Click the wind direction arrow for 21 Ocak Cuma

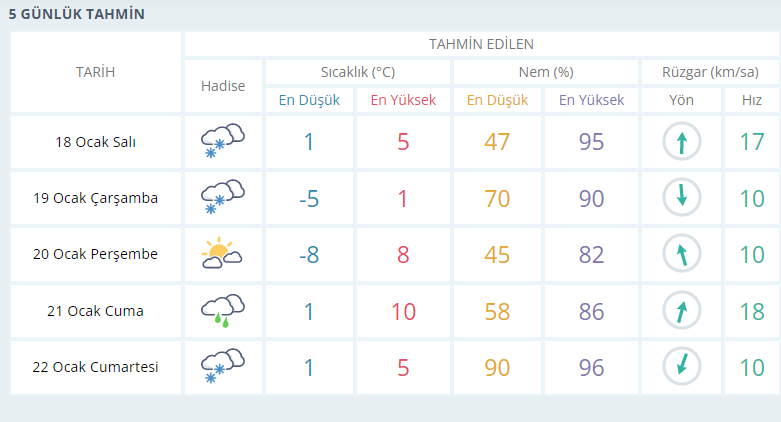click(682, 310)
